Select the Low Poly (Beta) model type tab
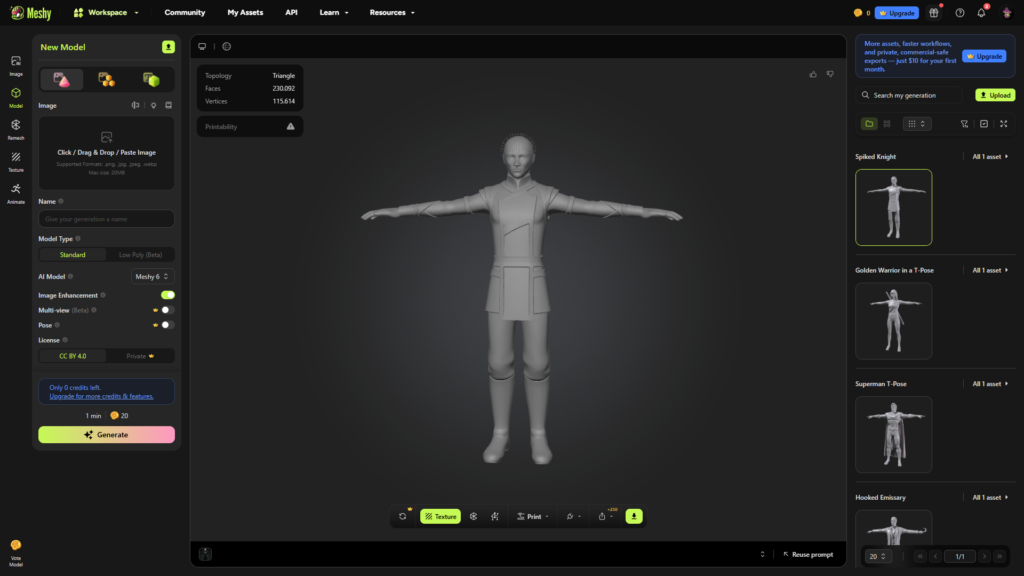The image size is (1024, 576). click(x=140, y=255)
